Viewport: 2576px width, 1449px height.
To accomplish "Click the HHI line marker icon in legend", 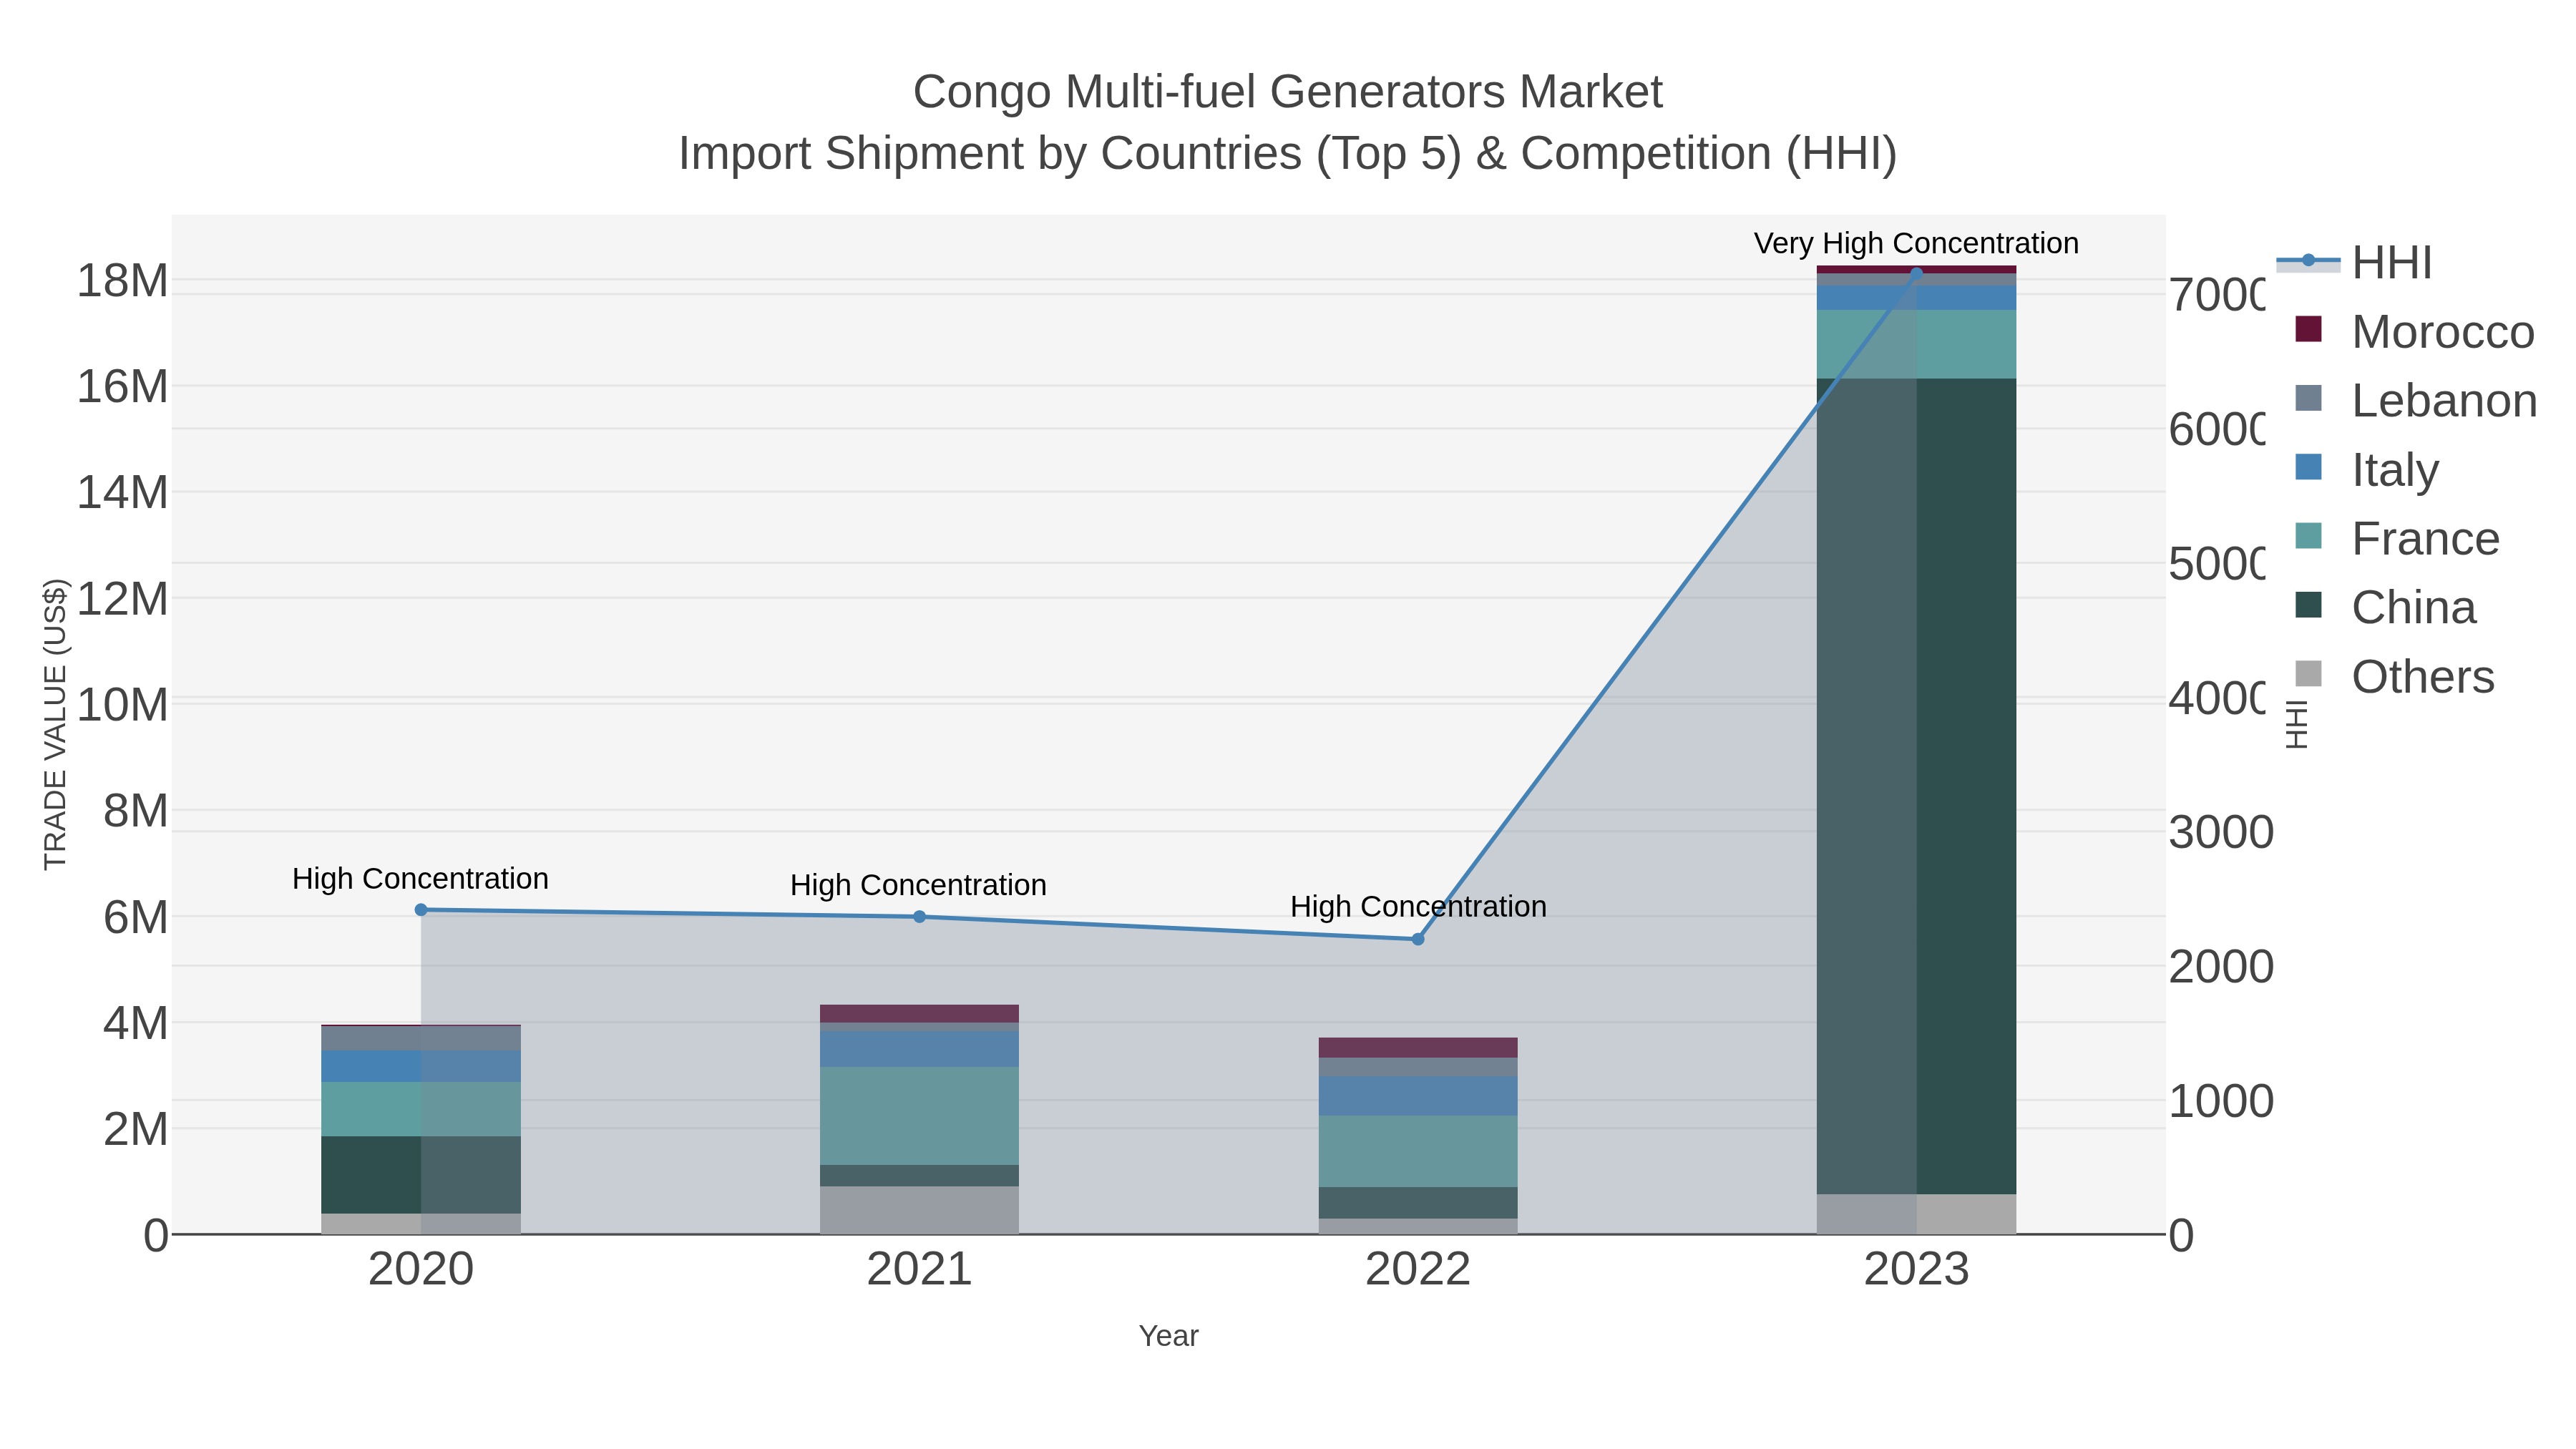I will [2308, 261].
